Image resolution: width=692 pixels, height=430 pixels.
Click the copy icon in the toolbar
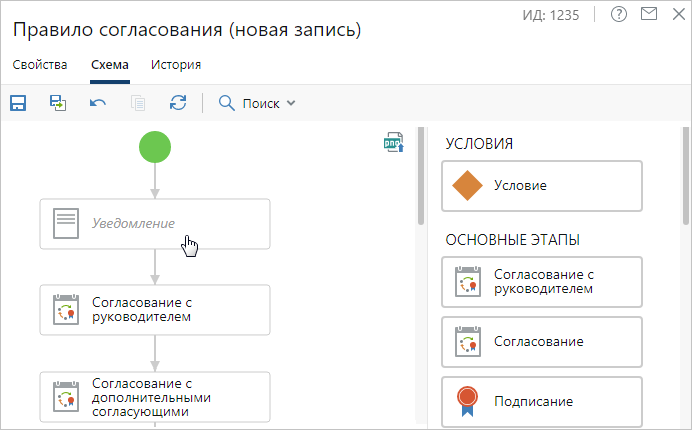click(x=138, y=103)
